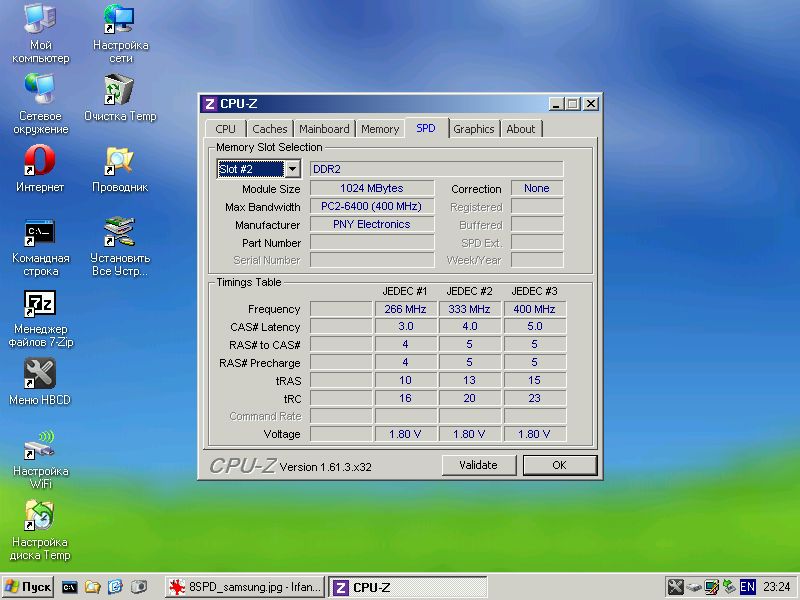Open the About tab
This screenshot has height=600, width=800.
click(x=521, y=129)
